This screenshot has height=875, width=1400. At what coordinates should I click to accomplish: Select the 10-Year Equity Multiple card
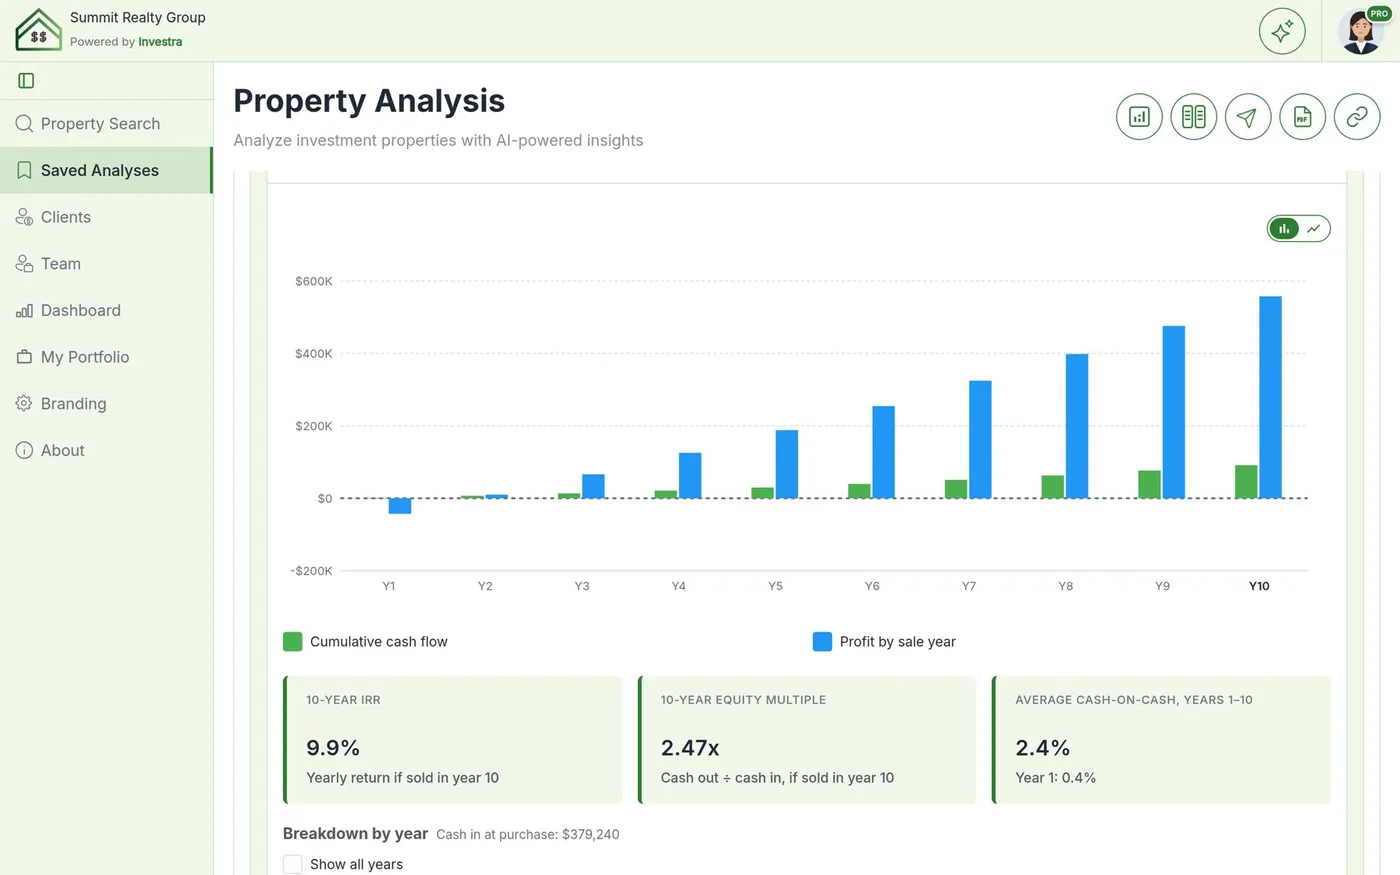coord(807,740)
